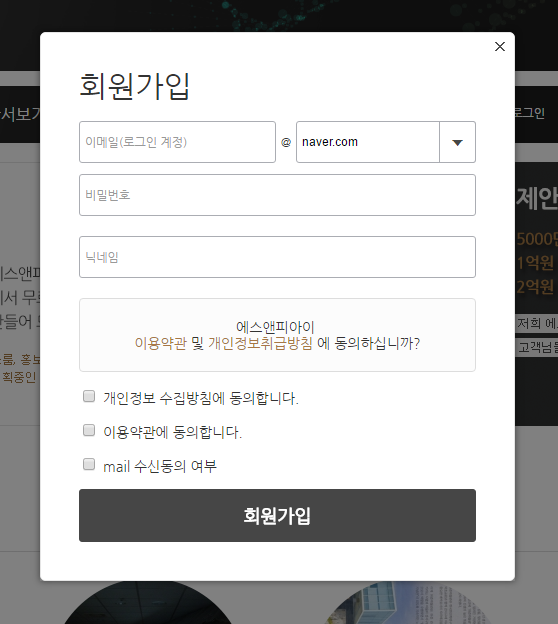The image size is (558, 624).
Task: Submit with the dark 회원가입 button
Action: [277, 515]
